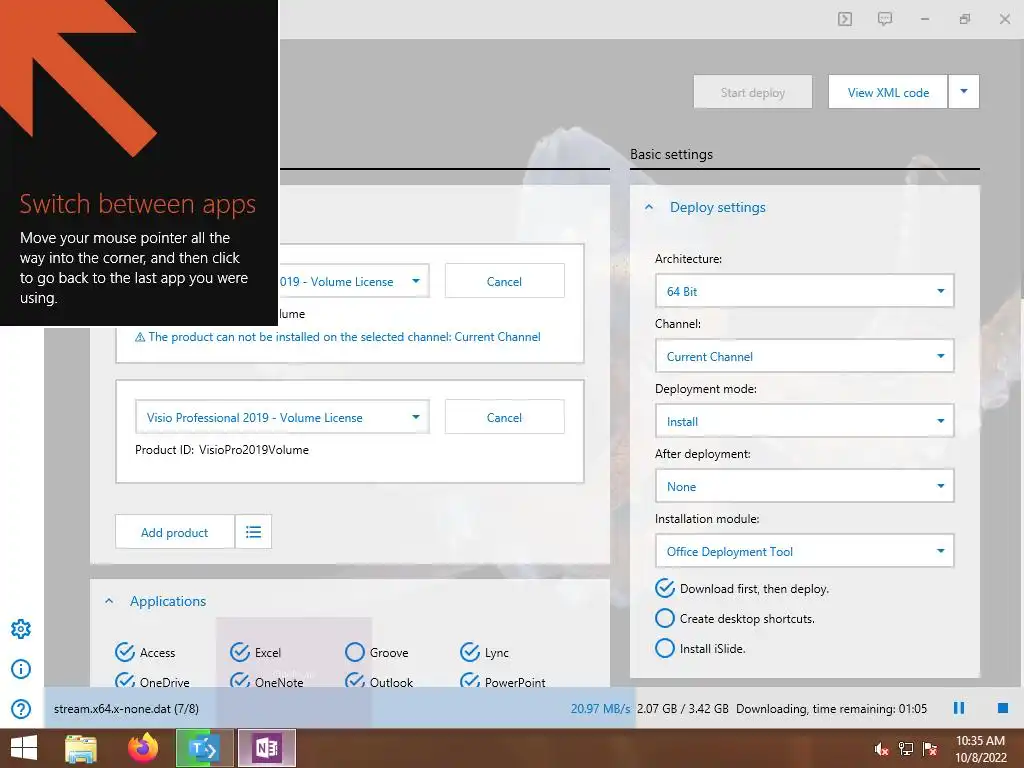Open the settings gear in sidebar
Image resolution: width=1024 pixels, height=768 pixels.
click(x=21, y=629)
